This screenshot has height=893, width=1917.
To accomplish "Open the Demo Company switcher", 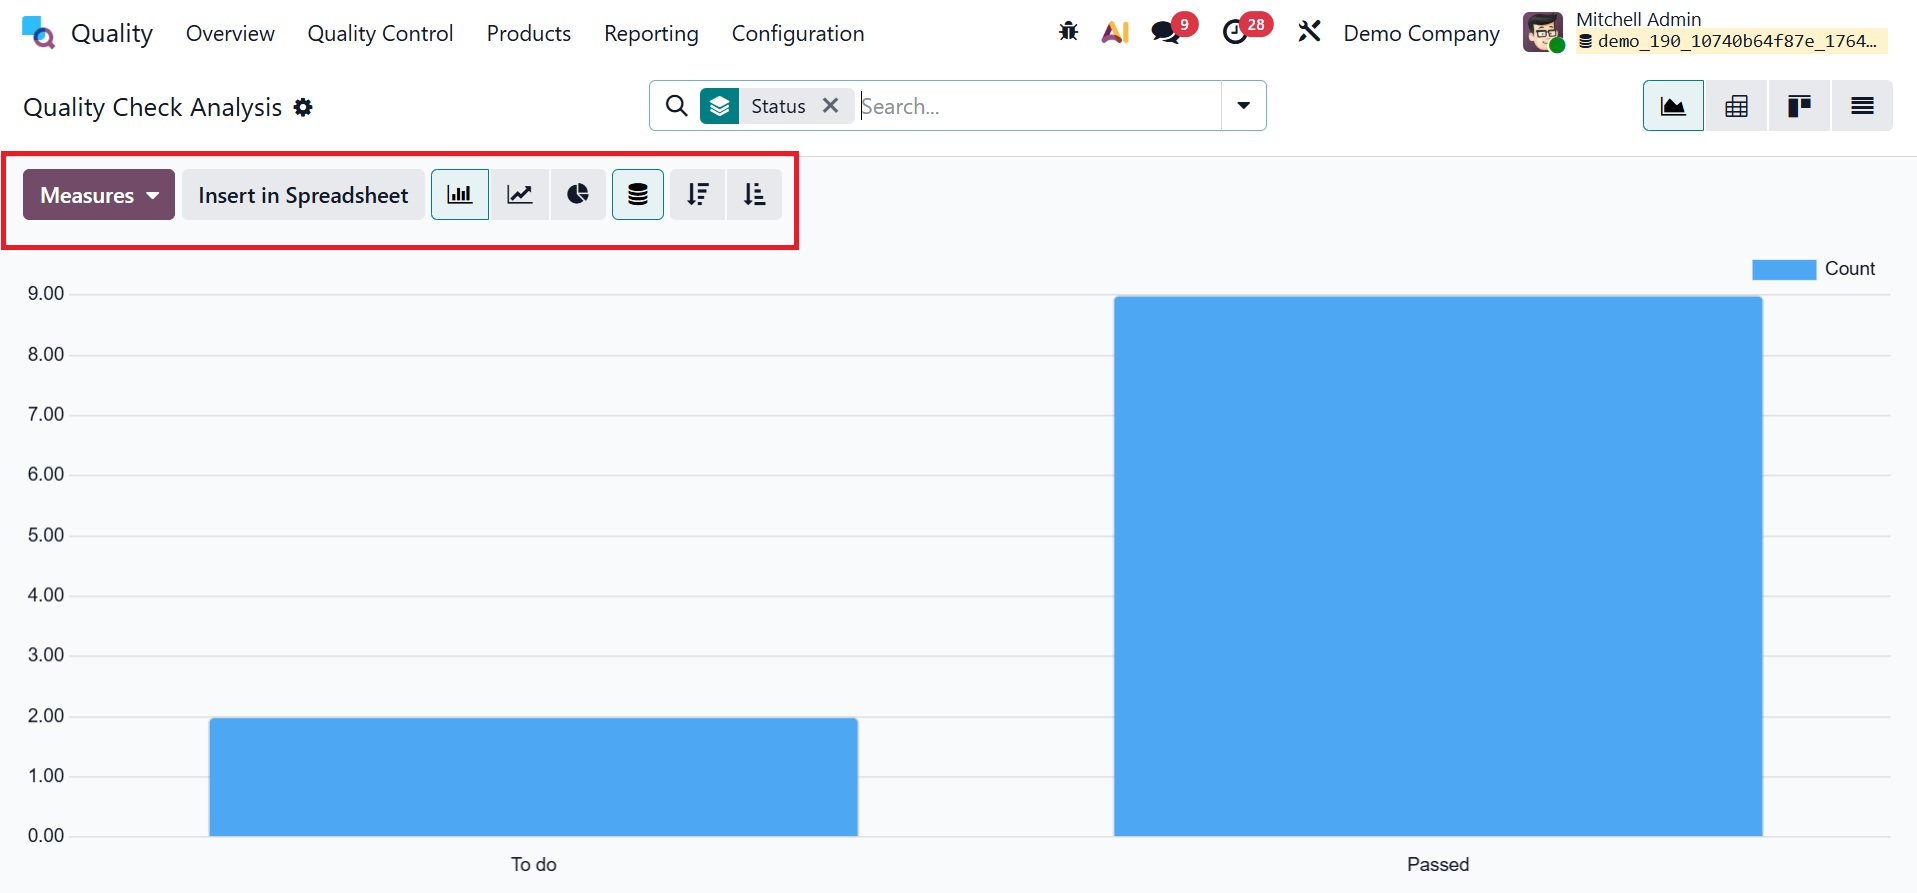I will pyautogui.click(x=1421, y=33).
